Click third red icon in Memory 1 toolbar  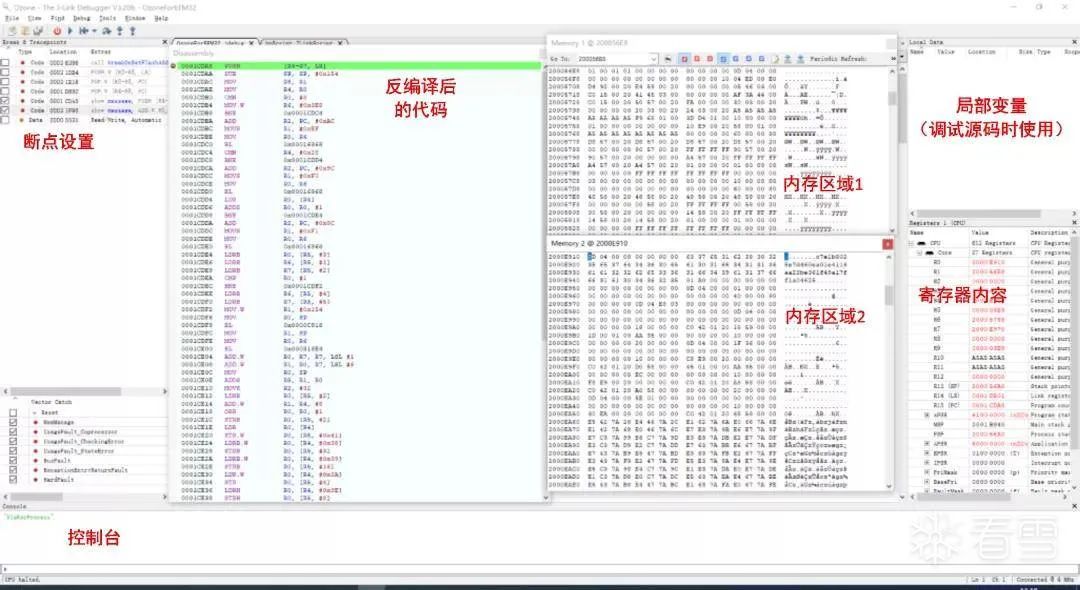(x=710, y=59)
